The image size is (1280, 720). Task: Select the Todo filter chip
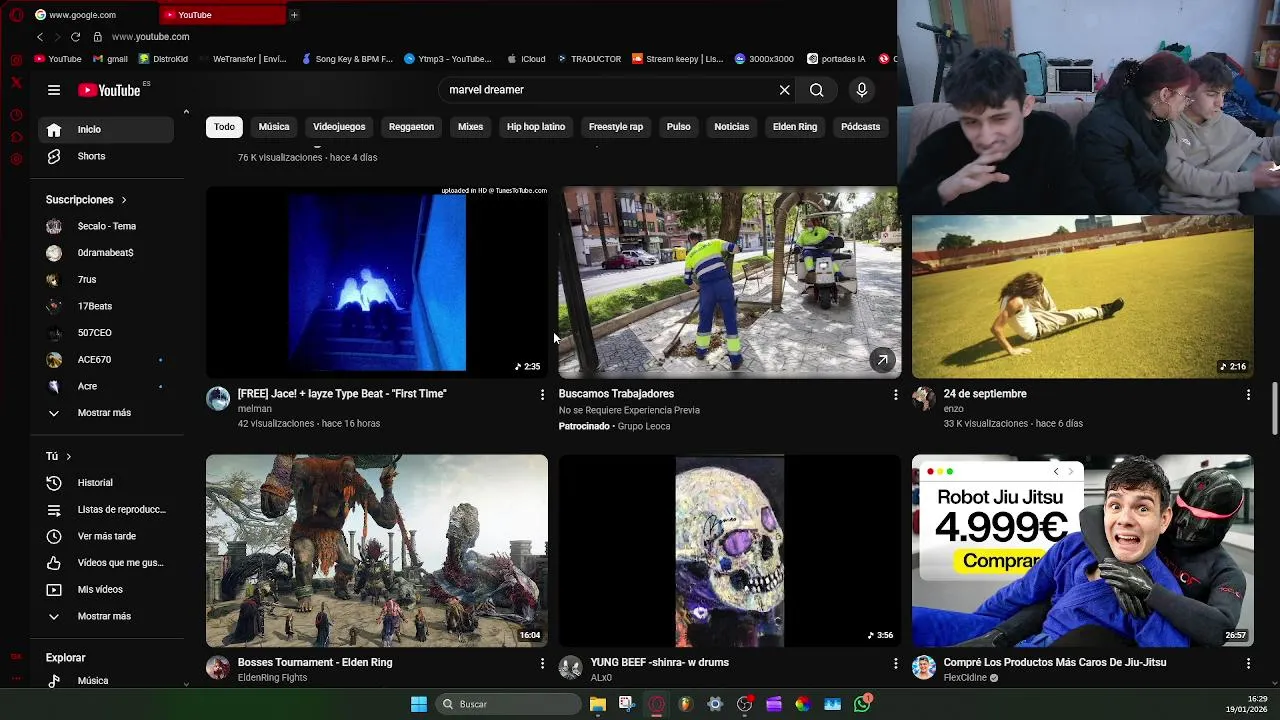coord(224,127)
